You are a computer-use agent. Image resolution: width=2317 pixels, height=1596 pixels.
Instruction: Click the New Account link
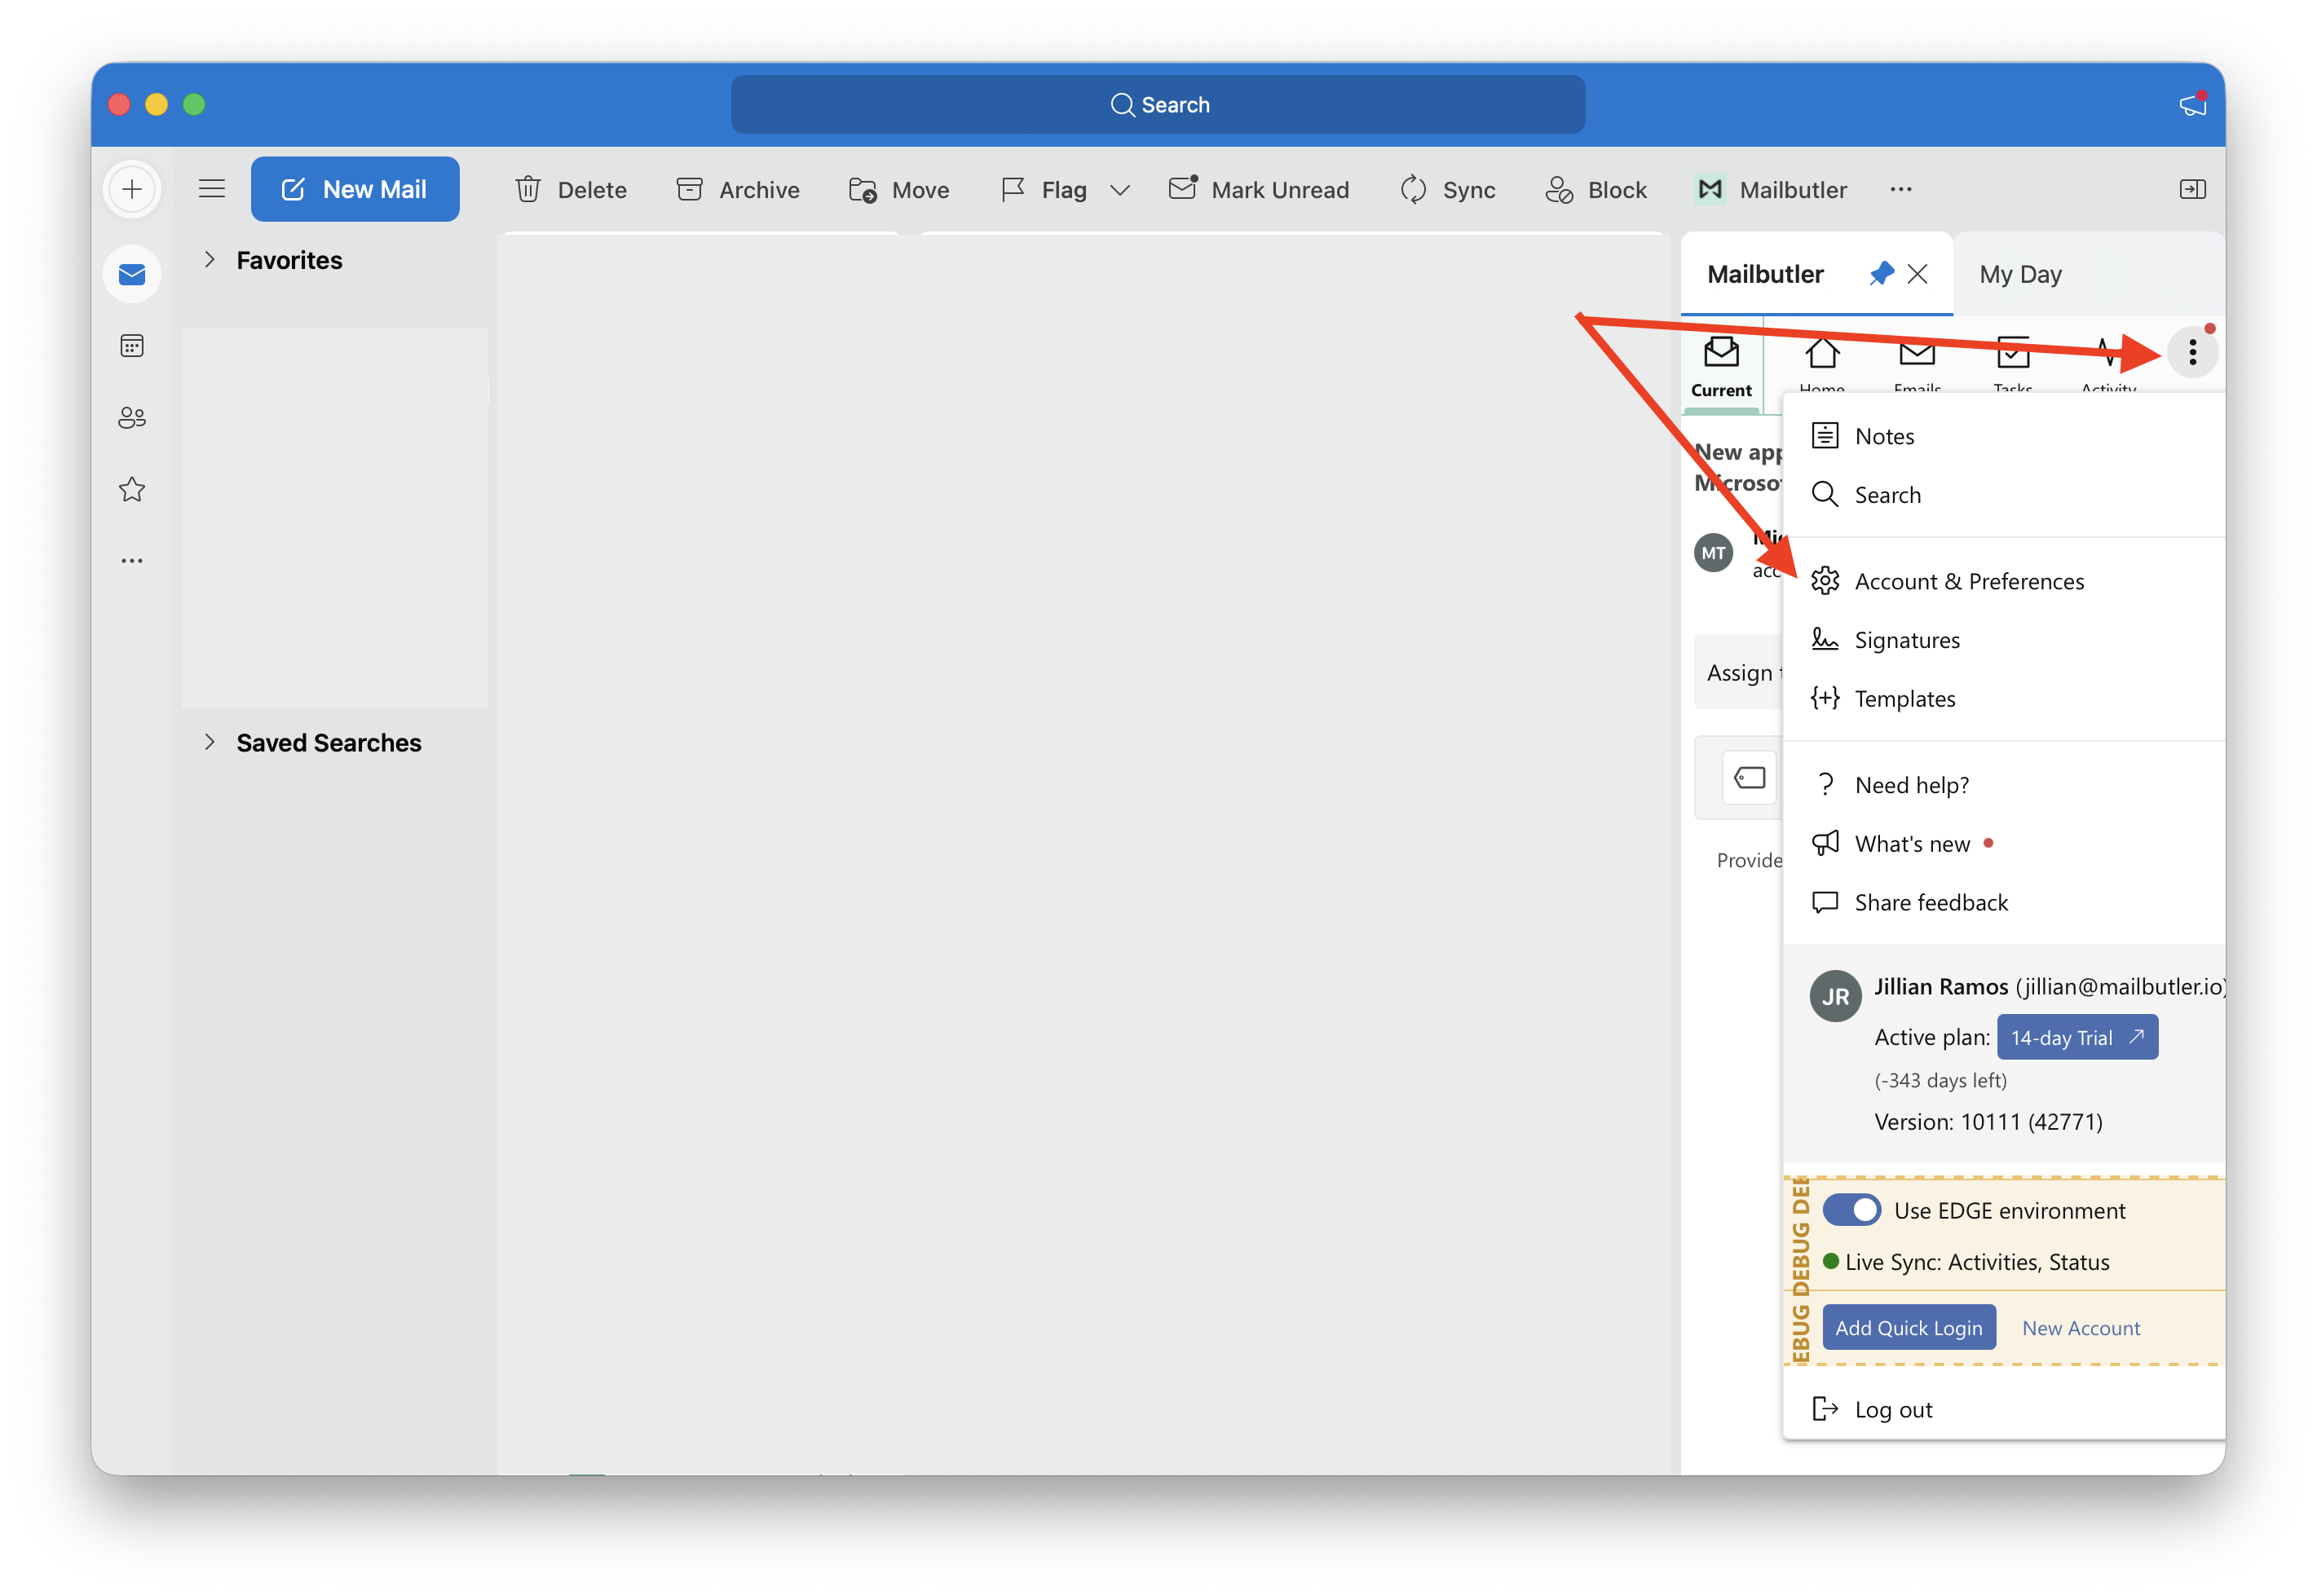click(x=2080, y=1328)
